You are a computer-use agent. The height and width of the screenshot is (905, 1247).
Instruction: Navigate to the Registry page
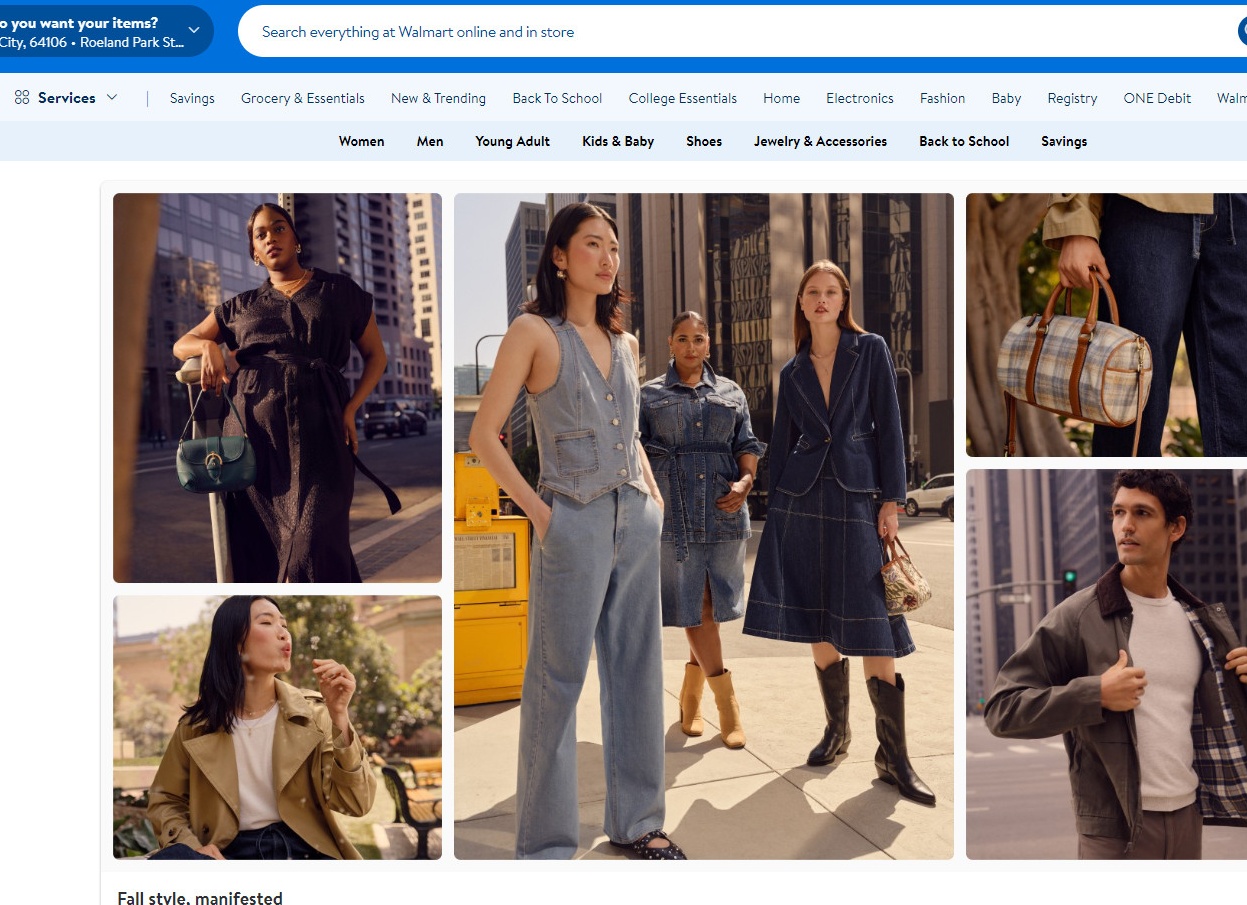pyautogui.click(x=1072, y=98)
